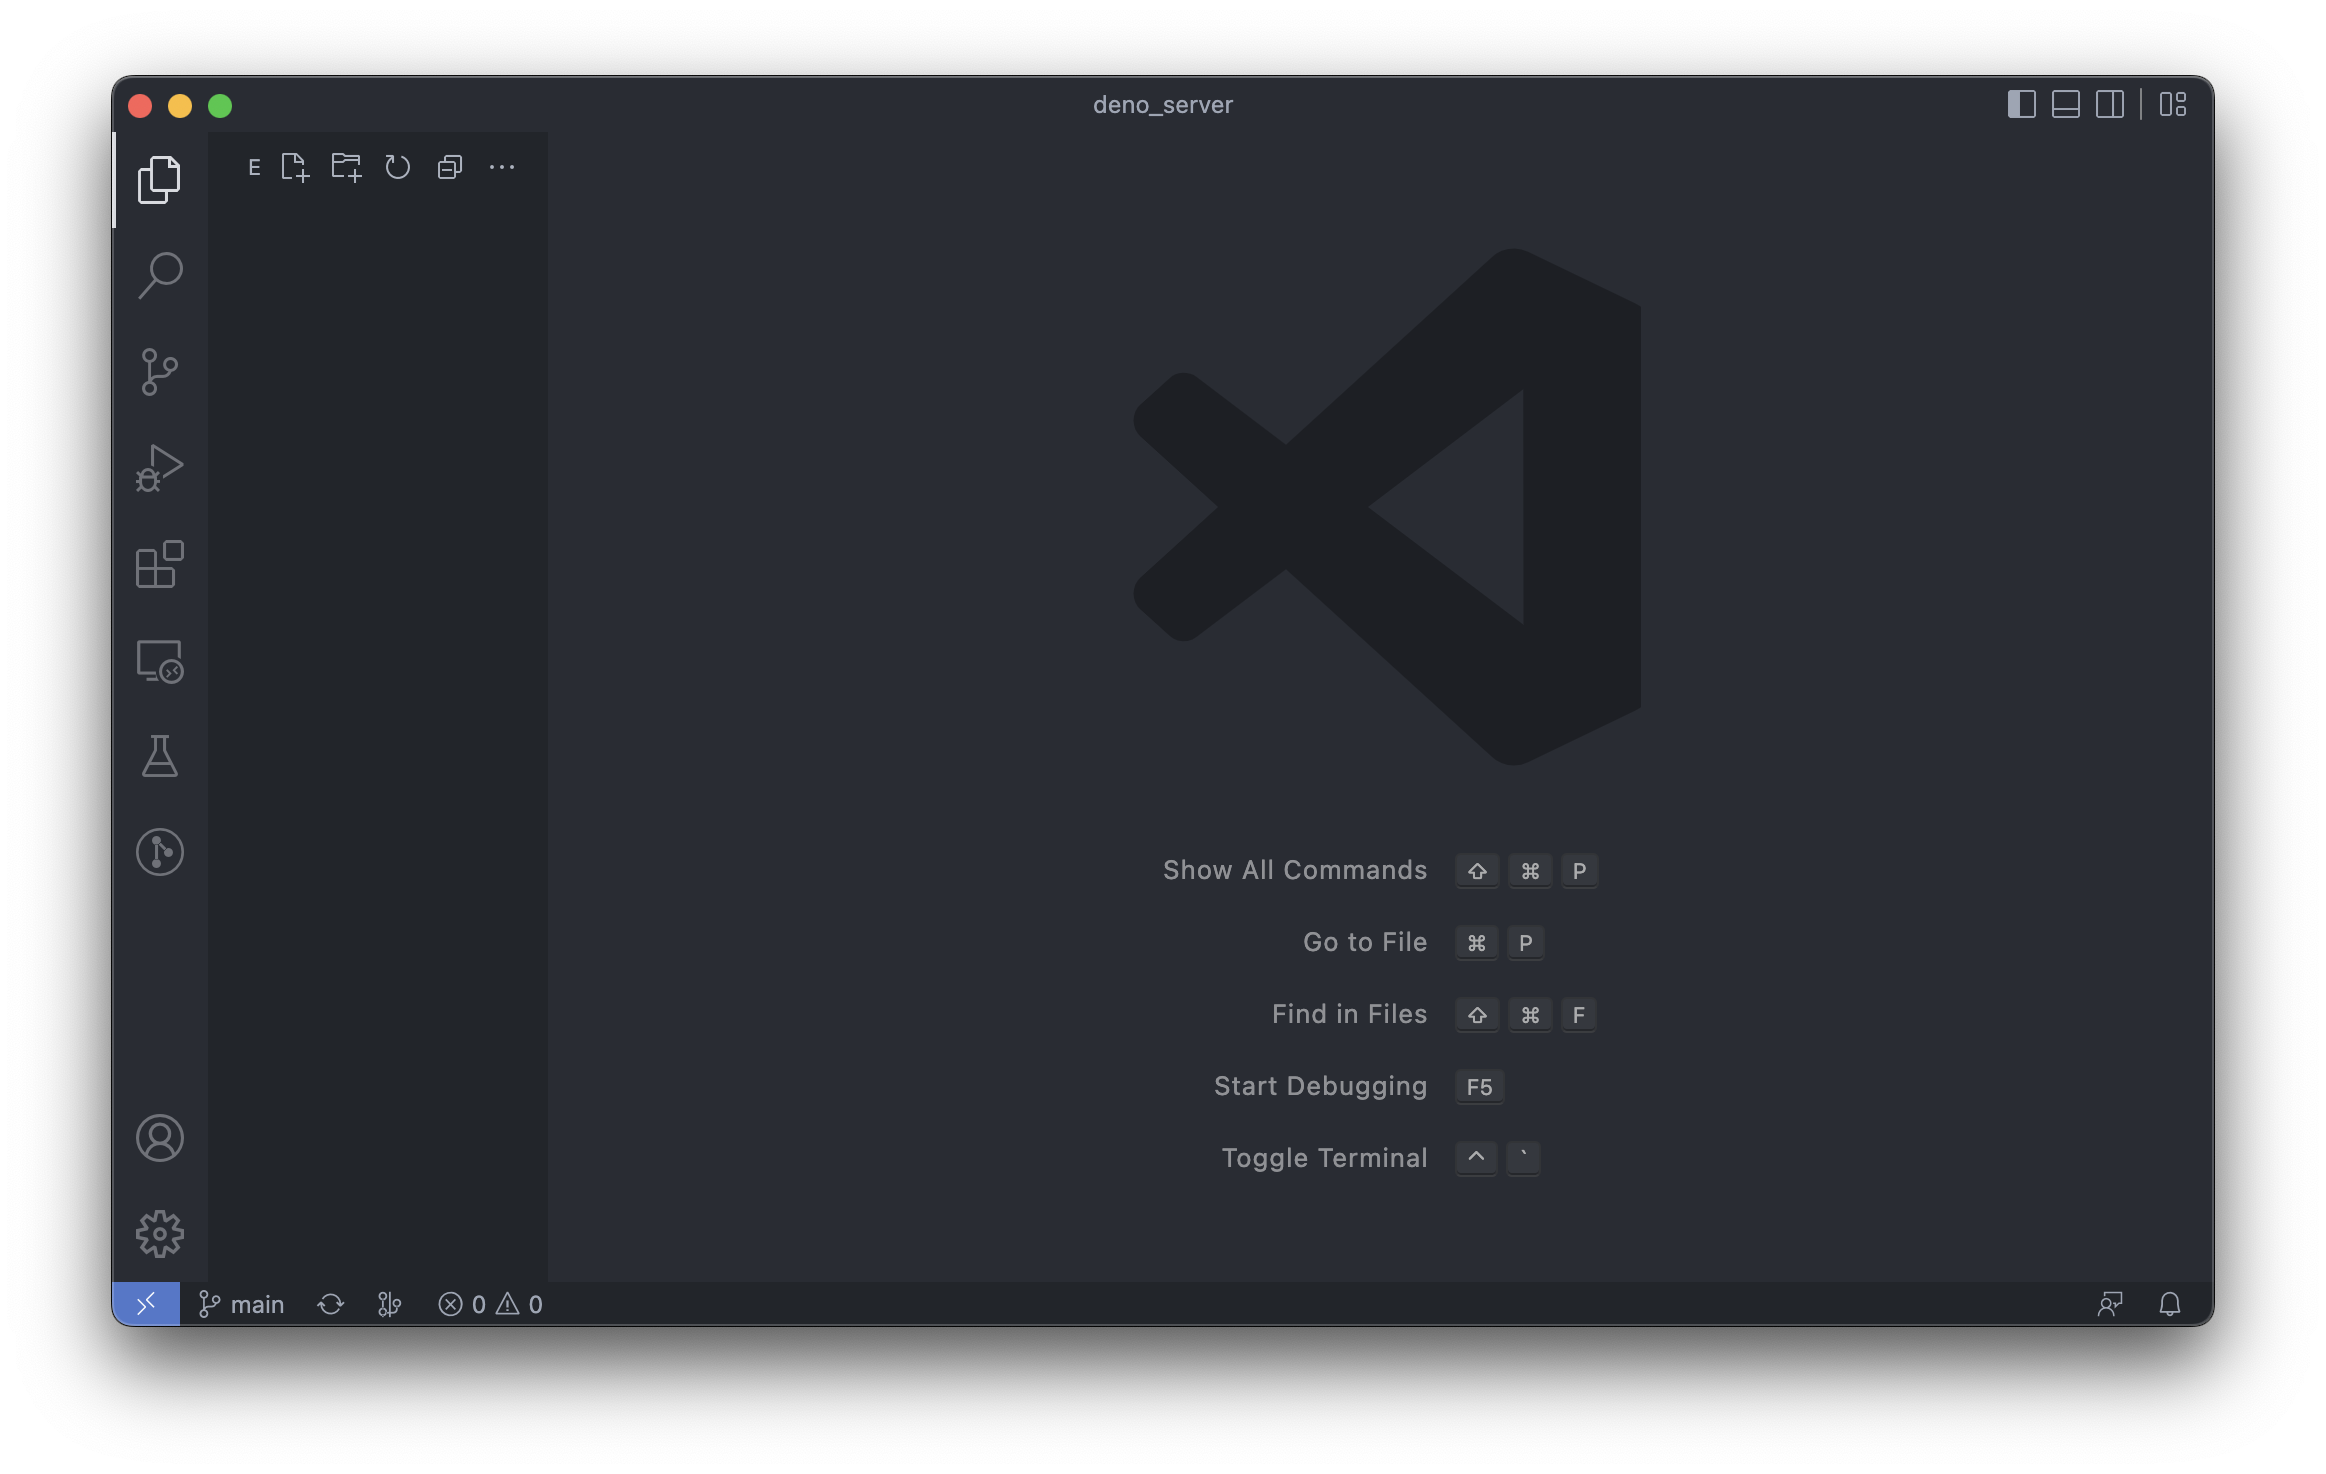Viewport: 2326px width, 1474px height.
Task: Minimize window with yellow button
Action: point(180,105)
